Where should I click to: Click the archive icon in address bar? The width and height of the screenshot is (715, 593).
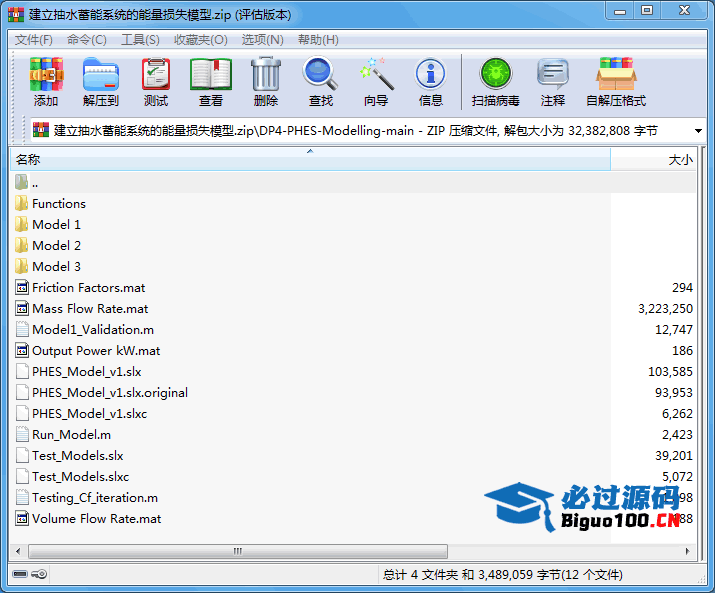click(x=41, y=130)
